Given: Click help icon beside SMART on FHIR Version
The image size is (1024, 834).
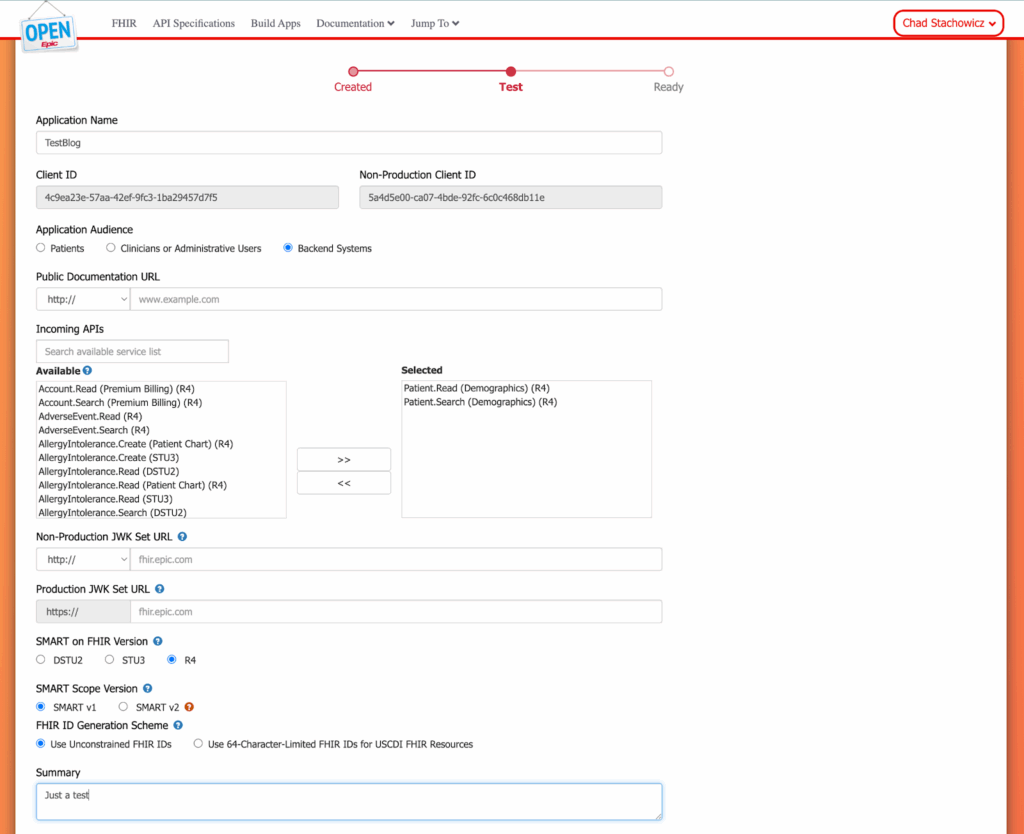Looking at the screenshot, I should [x=158, y=641].
